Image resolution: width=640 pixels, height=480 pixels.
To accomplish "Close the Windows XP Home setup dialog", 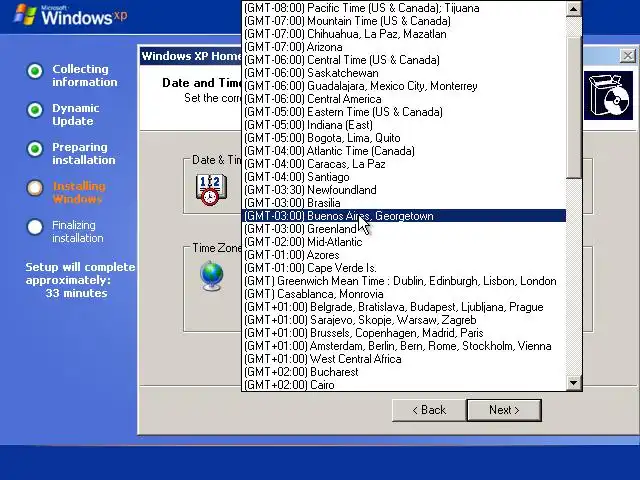I will coord(628,56).
